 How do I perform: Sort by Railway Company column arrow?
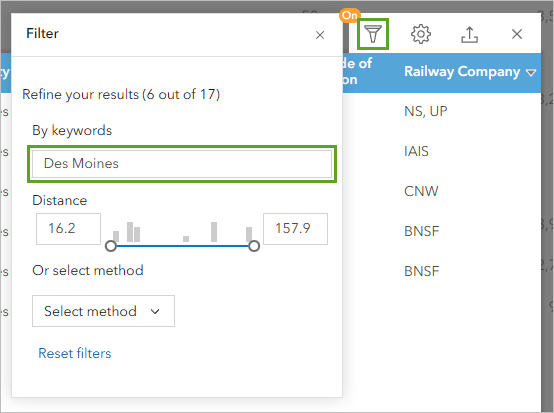click(531, 72)
